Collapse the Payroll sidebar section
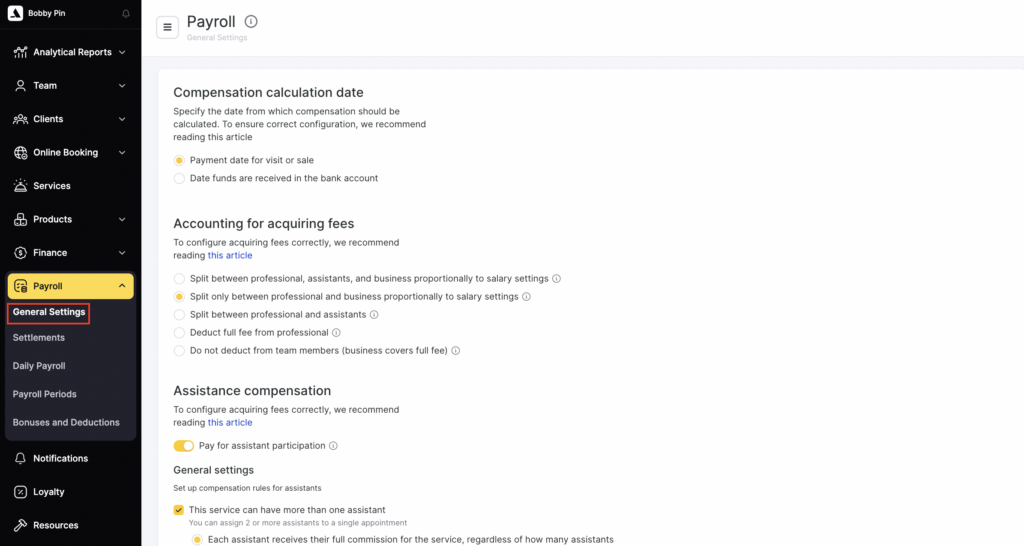Screen dimensions: 1024x546 (122, 286)
